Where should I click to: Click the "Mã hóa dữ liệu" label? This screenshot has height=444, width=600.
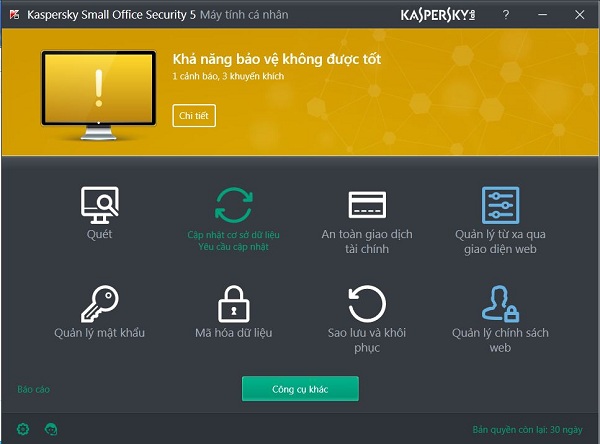click(234, 333)
